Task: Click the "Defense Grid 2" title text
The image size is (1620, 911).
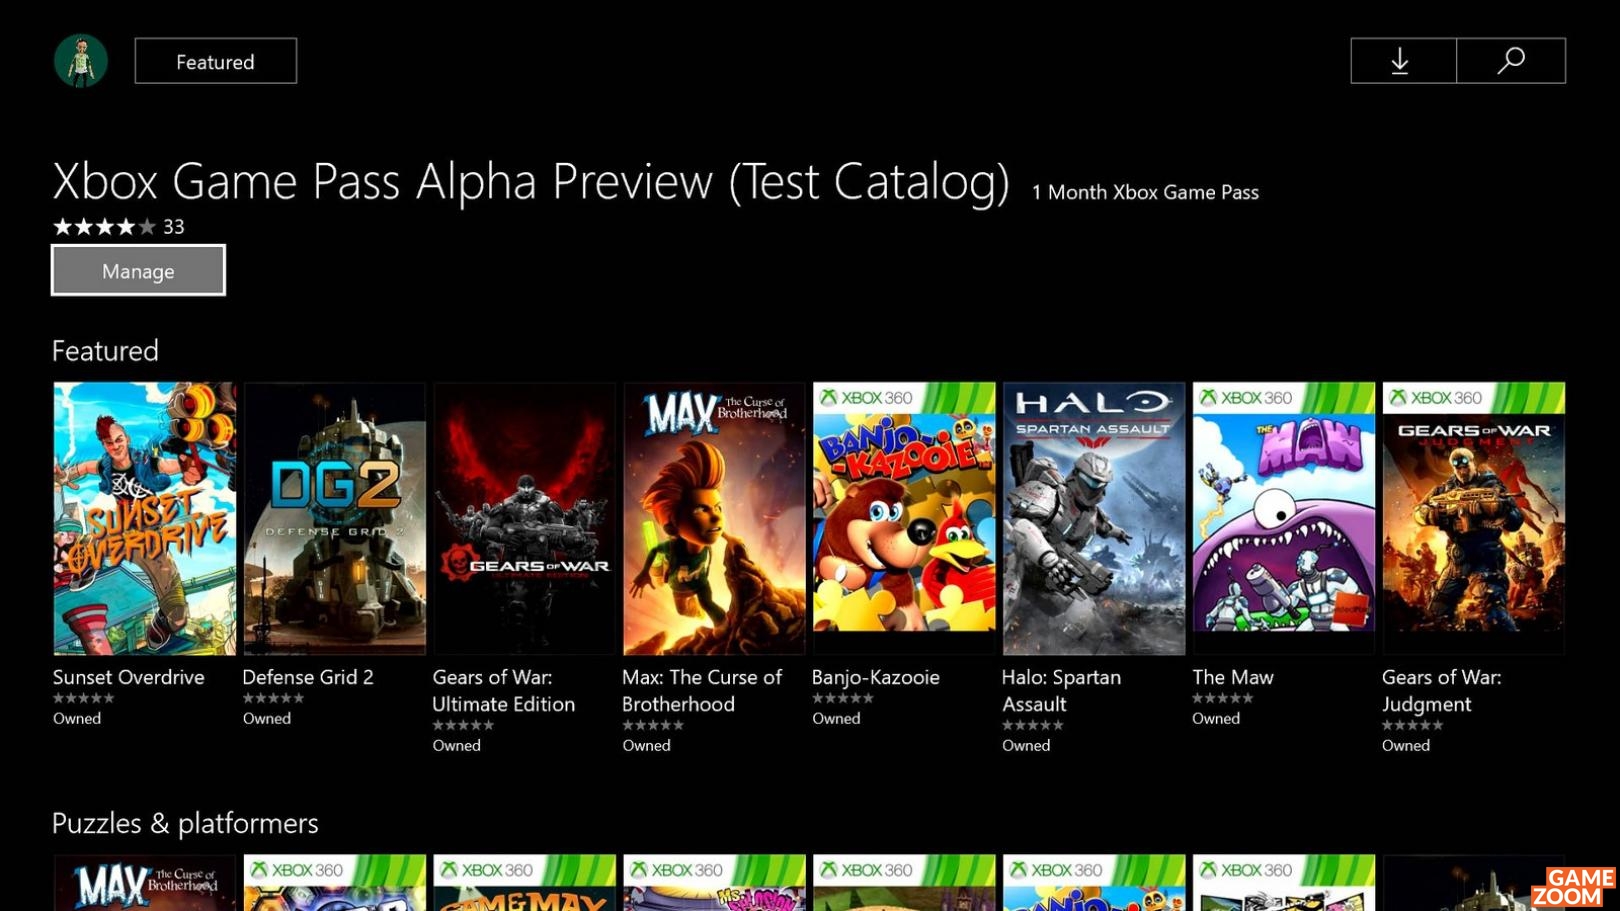Action: 308,677
